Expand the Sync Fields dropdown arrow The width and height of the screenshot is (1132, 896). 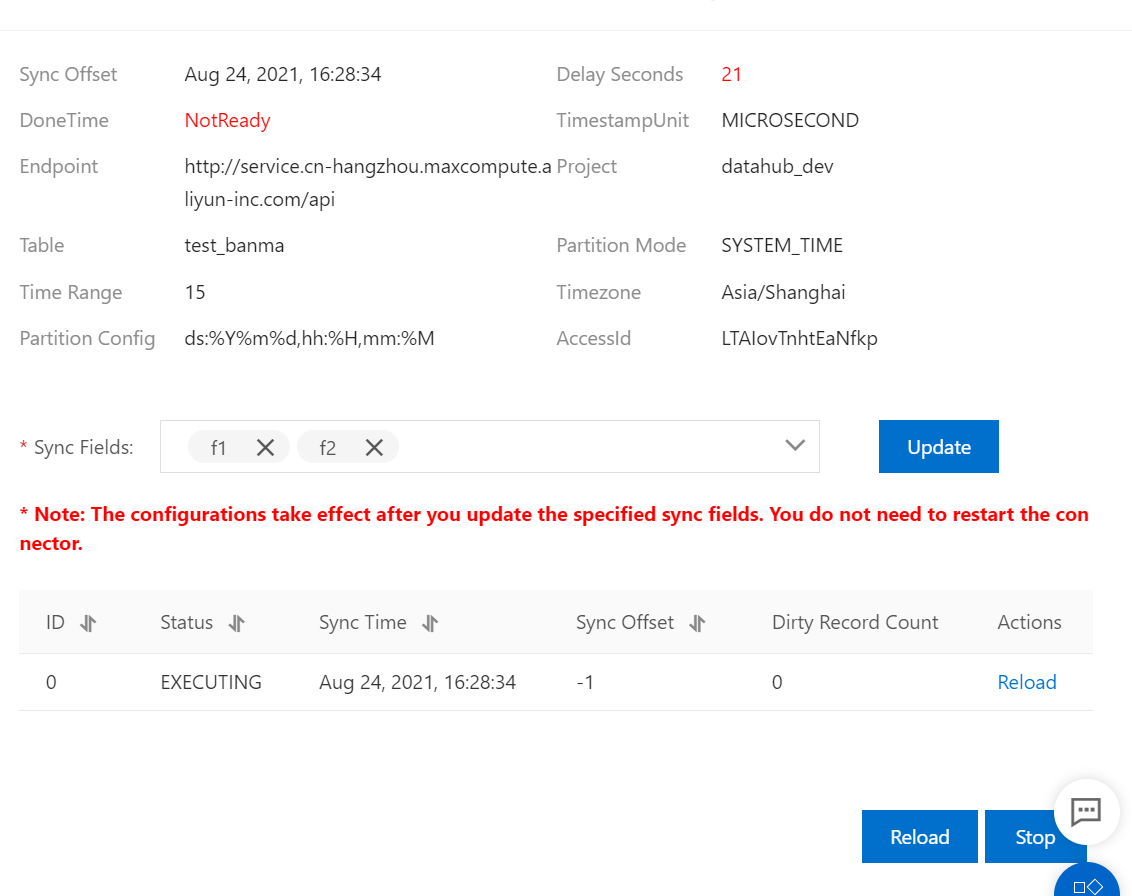pyautogui.click(x=795, y=446)
